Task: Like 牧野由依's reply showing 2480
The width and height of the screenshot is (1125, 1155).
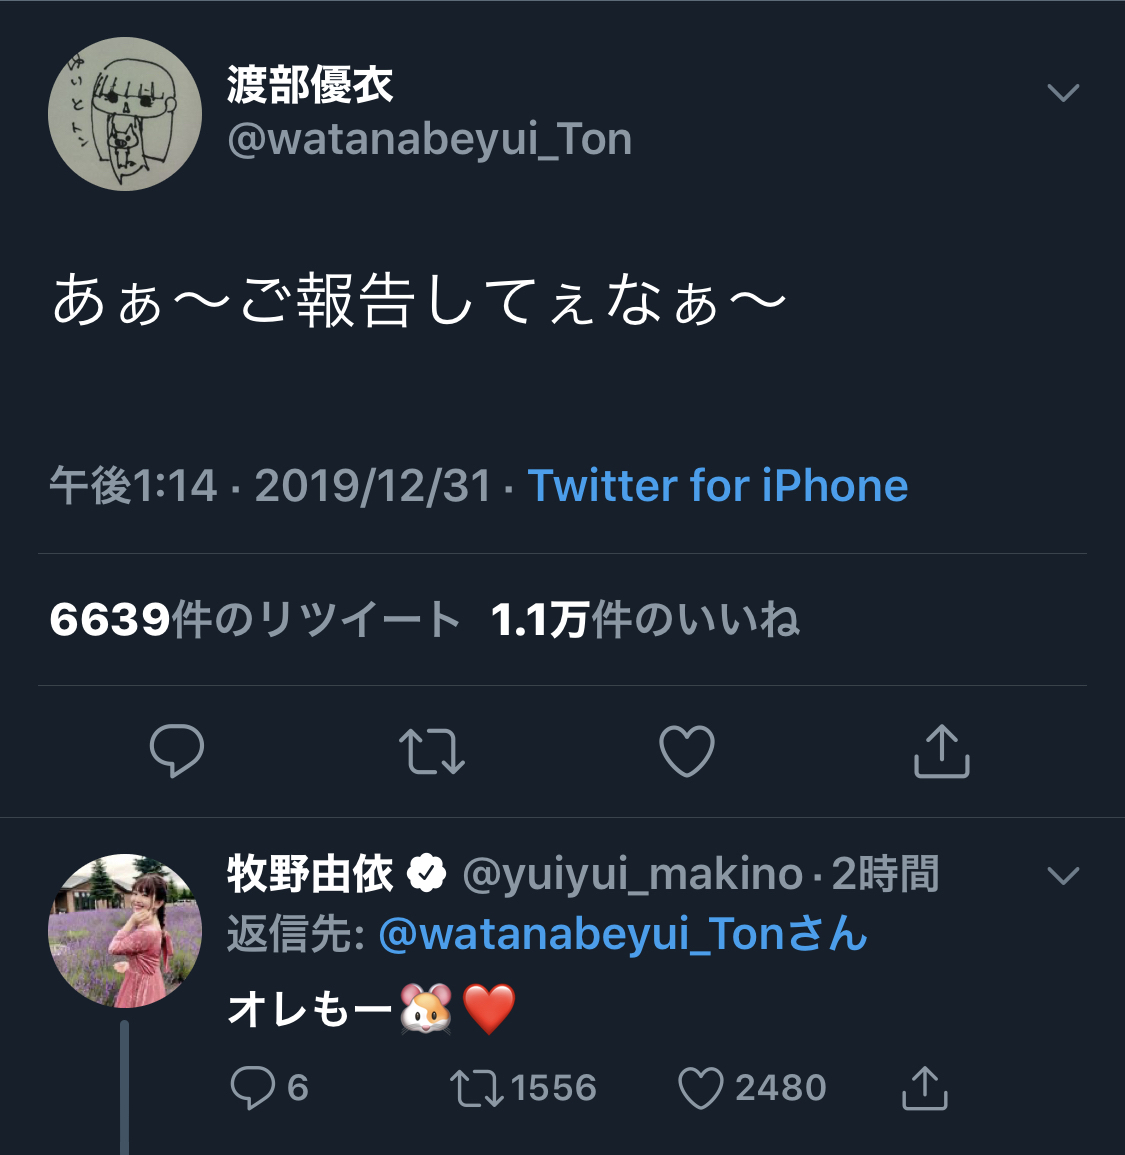Action: pos(700,1088)
